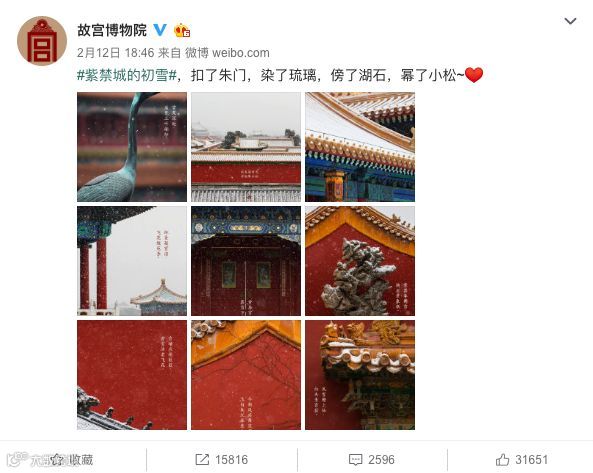Open the glazed tile gate ornament photo
The image size is (593, 473).
coord(360,375)
